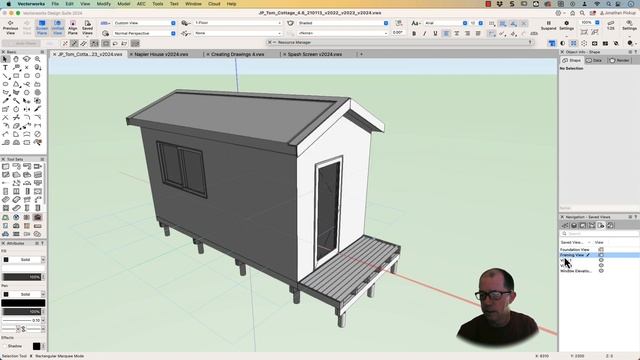The image size is (640, 360).
Task: Set text alignment to left
Action: point(446,33)
